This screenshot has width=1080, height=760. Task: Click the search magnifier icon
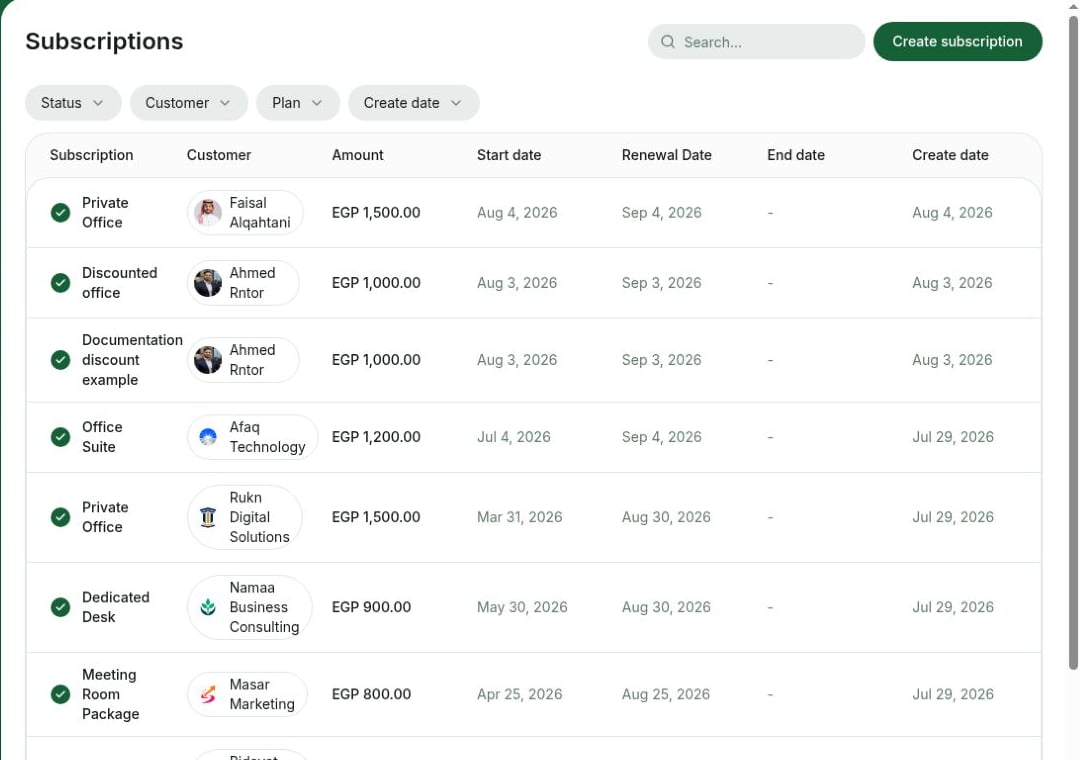click(667, 42)
